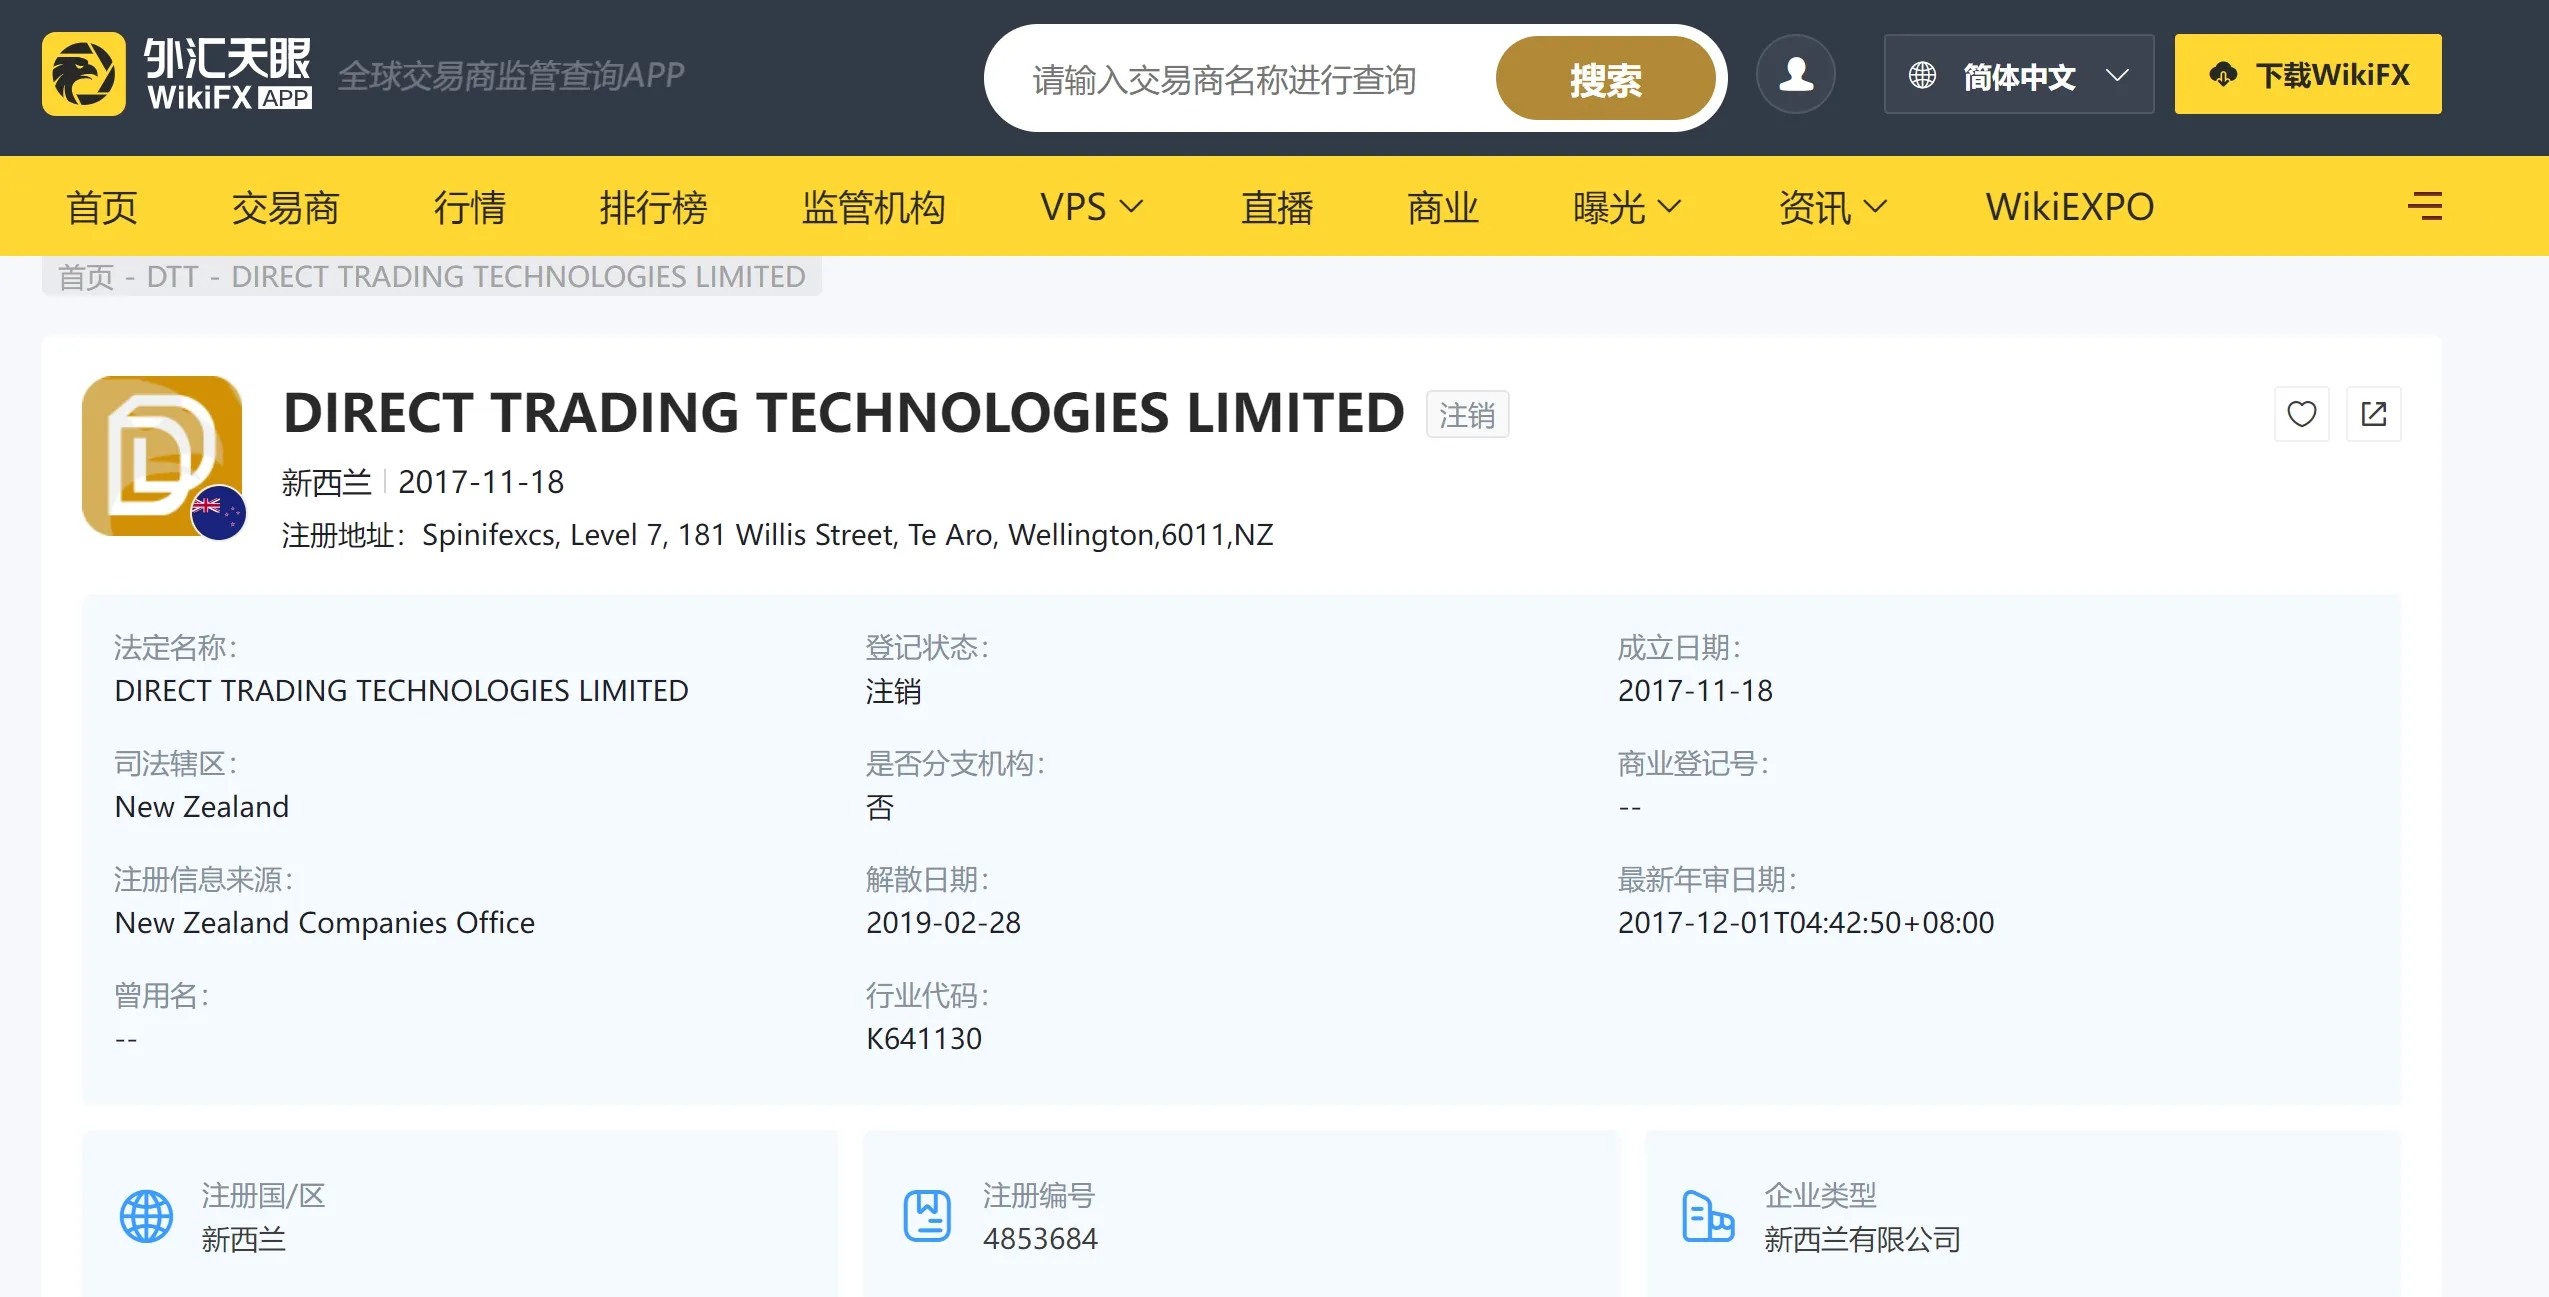Click the DTT company logo
Image resolution: width=2549 pixels, height=1297 pixels.
[x=162, y=456]
